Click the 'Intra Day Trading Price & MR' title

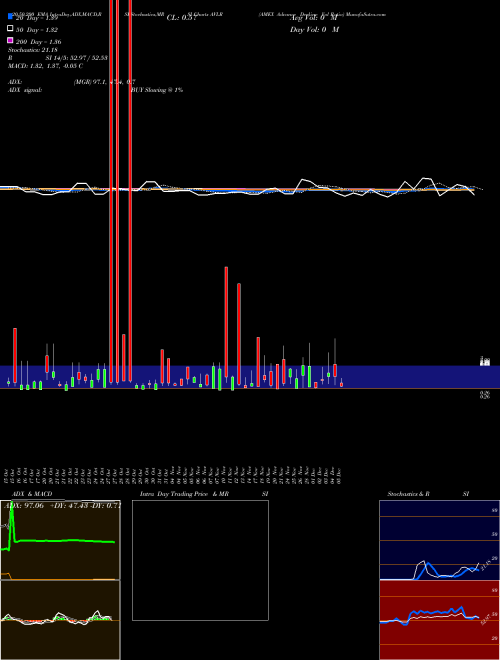point(184,494)
